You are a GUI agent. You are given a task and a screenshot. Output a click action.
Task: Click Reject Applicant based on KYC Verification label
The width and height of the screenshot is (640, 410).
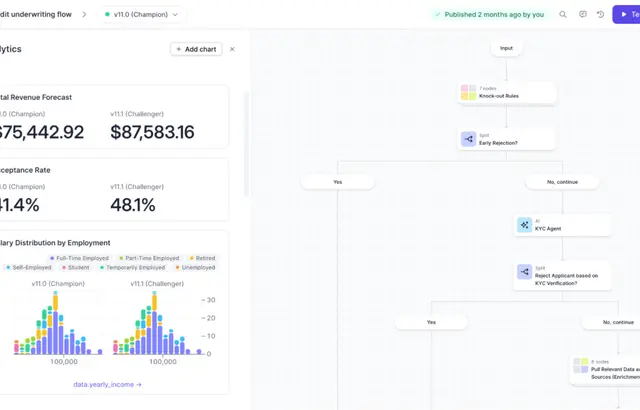click(567, 279)
